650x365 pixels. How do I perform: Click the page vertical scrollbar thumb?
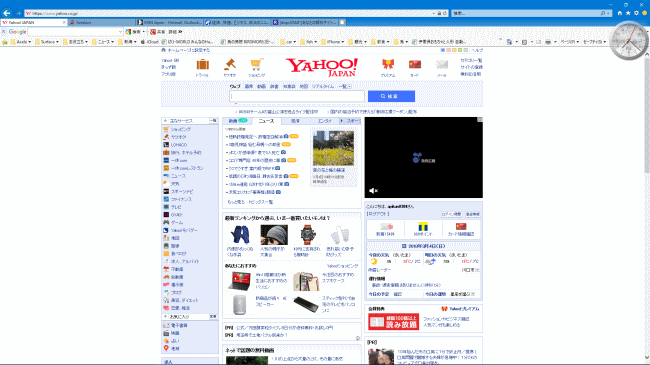pos(647,116)
